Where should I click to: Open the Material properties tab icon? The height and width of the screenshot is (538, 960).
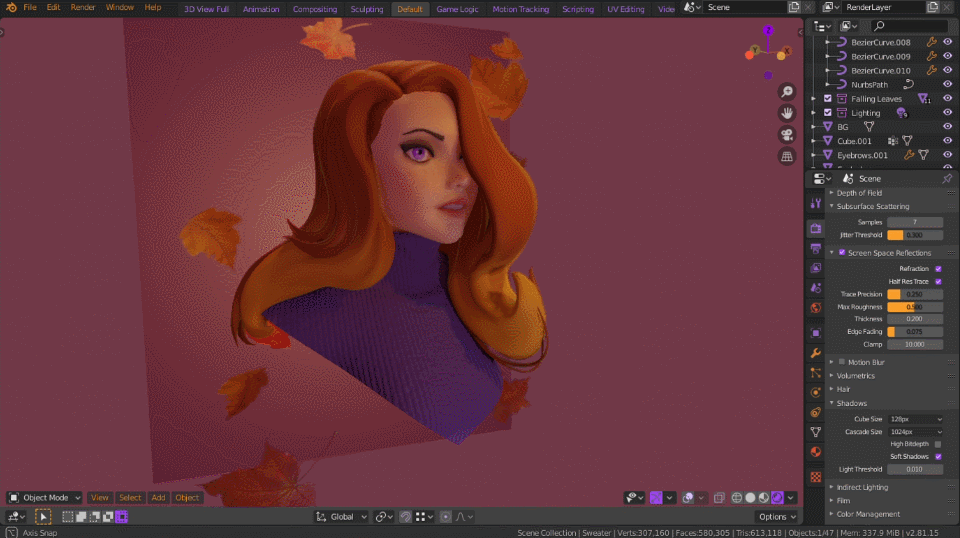[816, 452]
